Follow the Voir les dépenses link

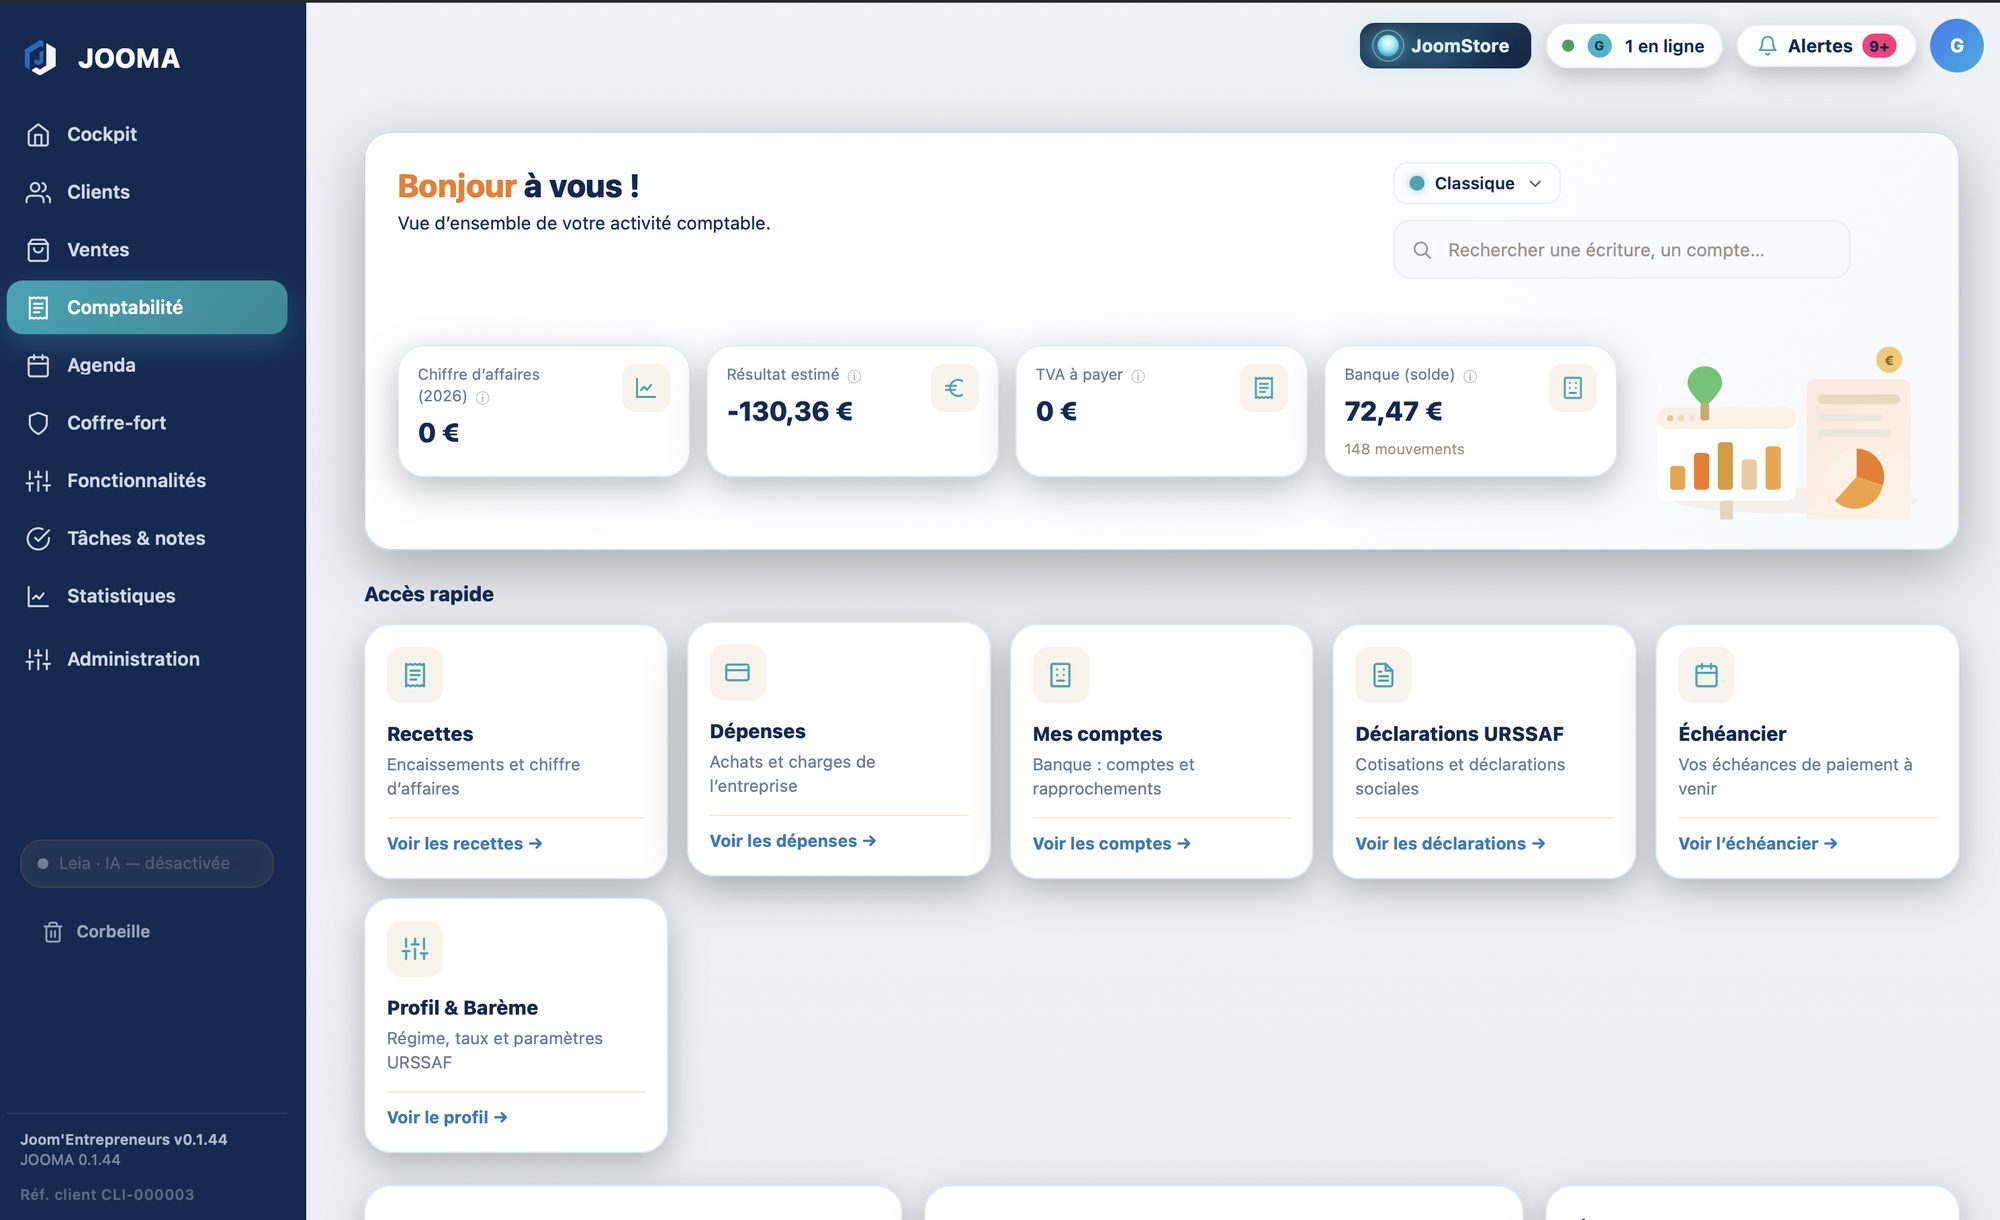[793, 841]
